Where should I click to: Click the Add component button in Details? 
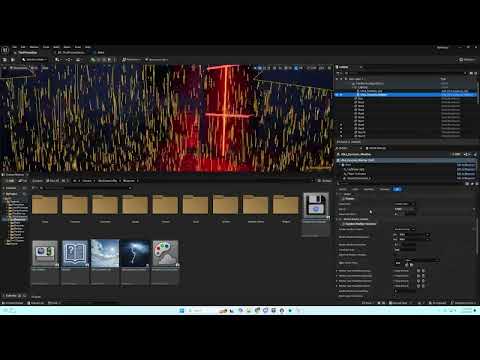[456, 154]
